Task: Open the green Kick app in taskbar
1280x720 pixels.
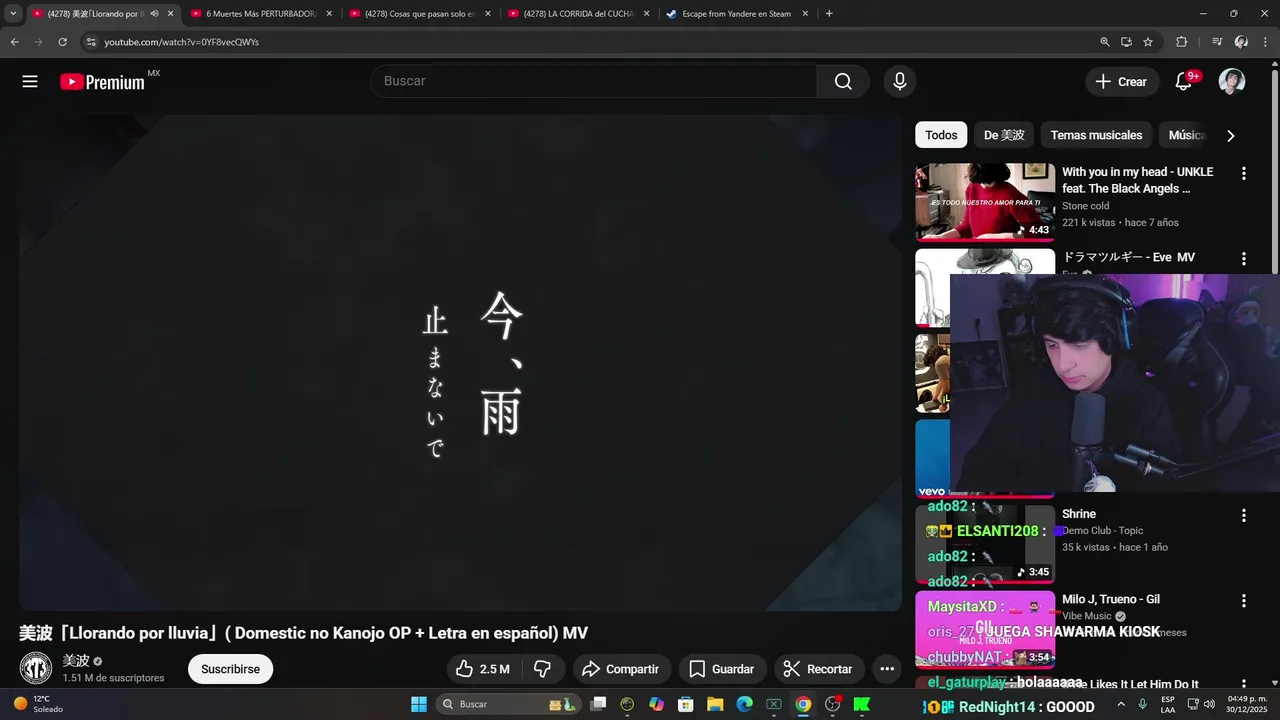Action: [x=861, y=704]
